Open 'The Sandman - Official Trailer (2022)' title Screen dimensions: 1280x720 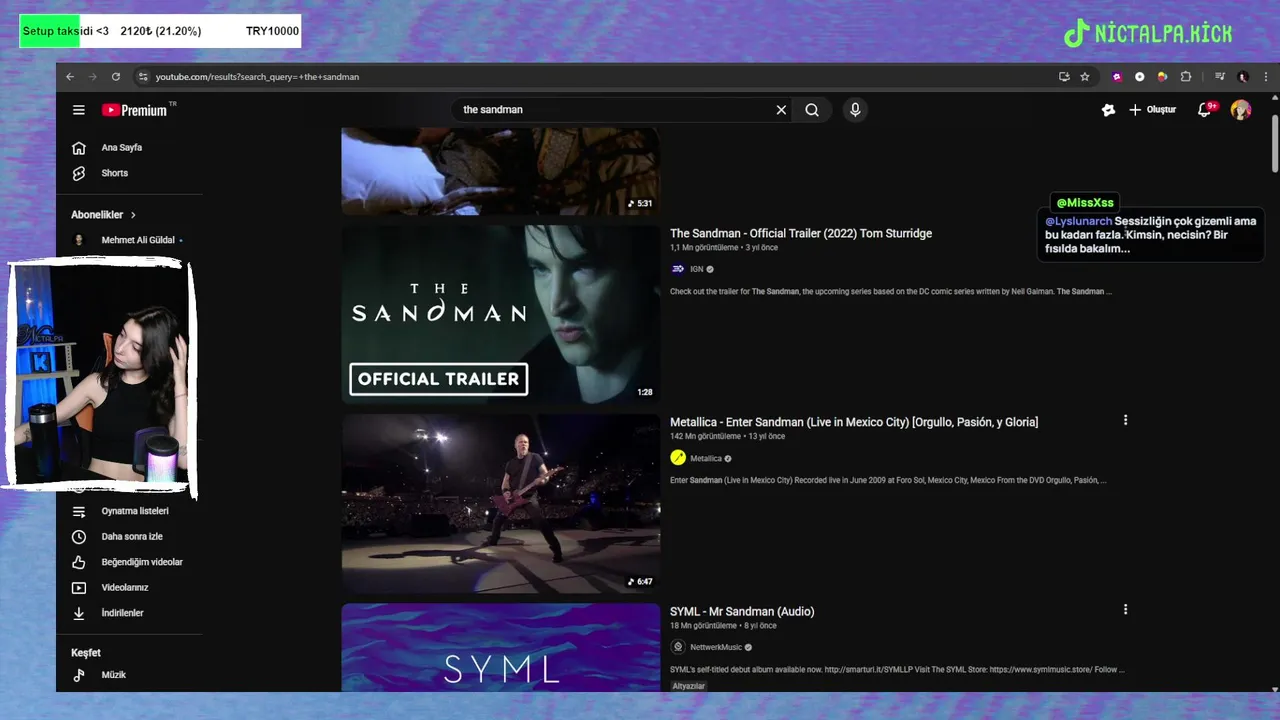click(x=800, y=233)
